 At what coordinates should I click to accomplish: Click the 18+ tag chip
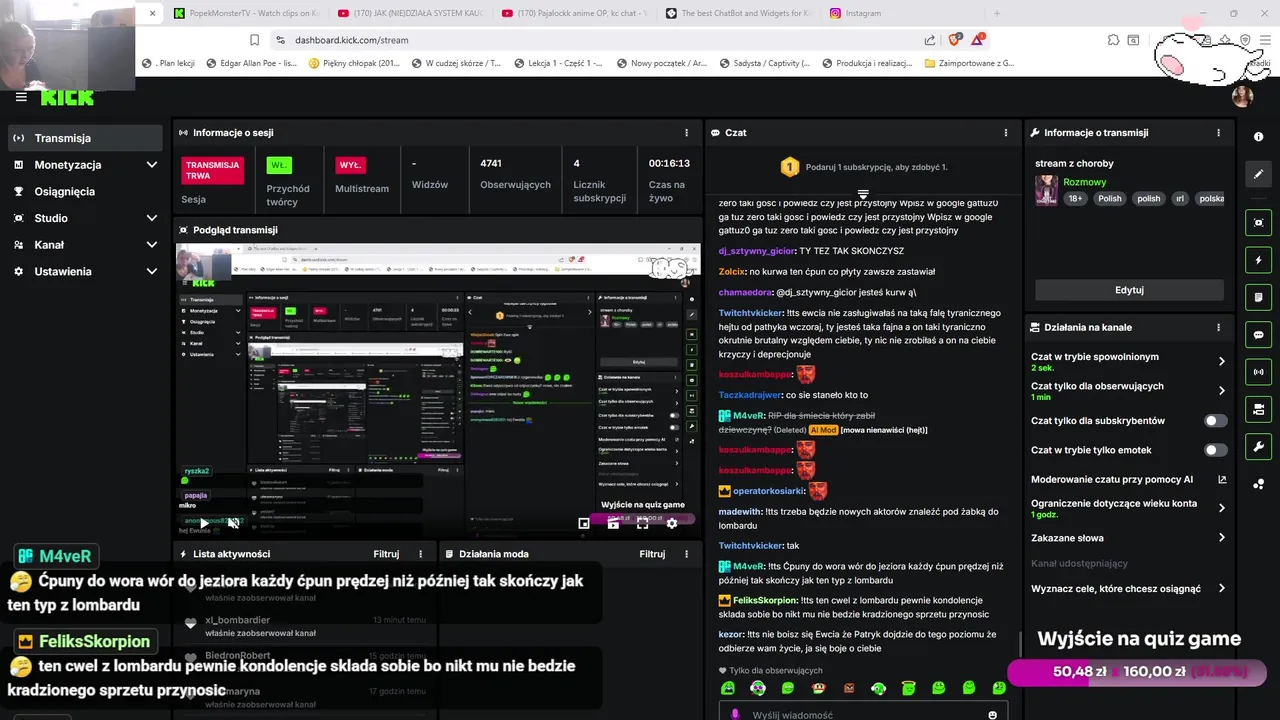1075,199
